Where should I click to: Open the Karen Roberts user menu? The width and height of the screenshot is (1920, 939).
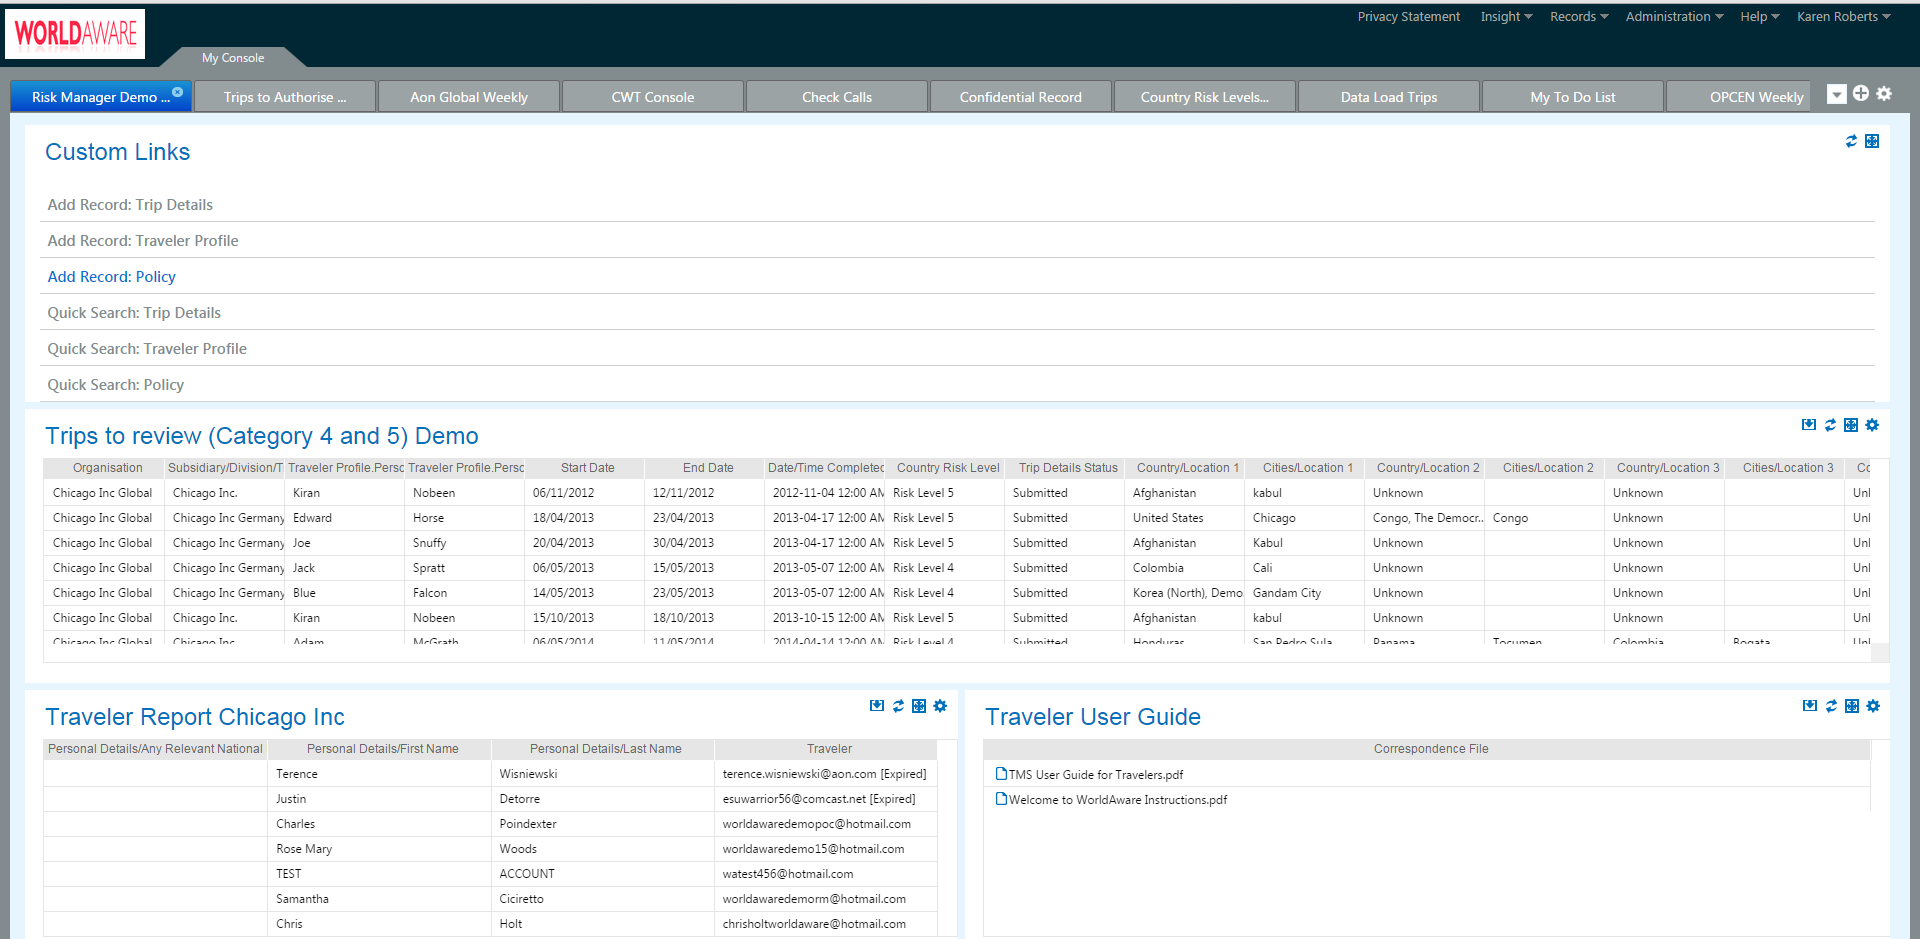point(1843,17)
